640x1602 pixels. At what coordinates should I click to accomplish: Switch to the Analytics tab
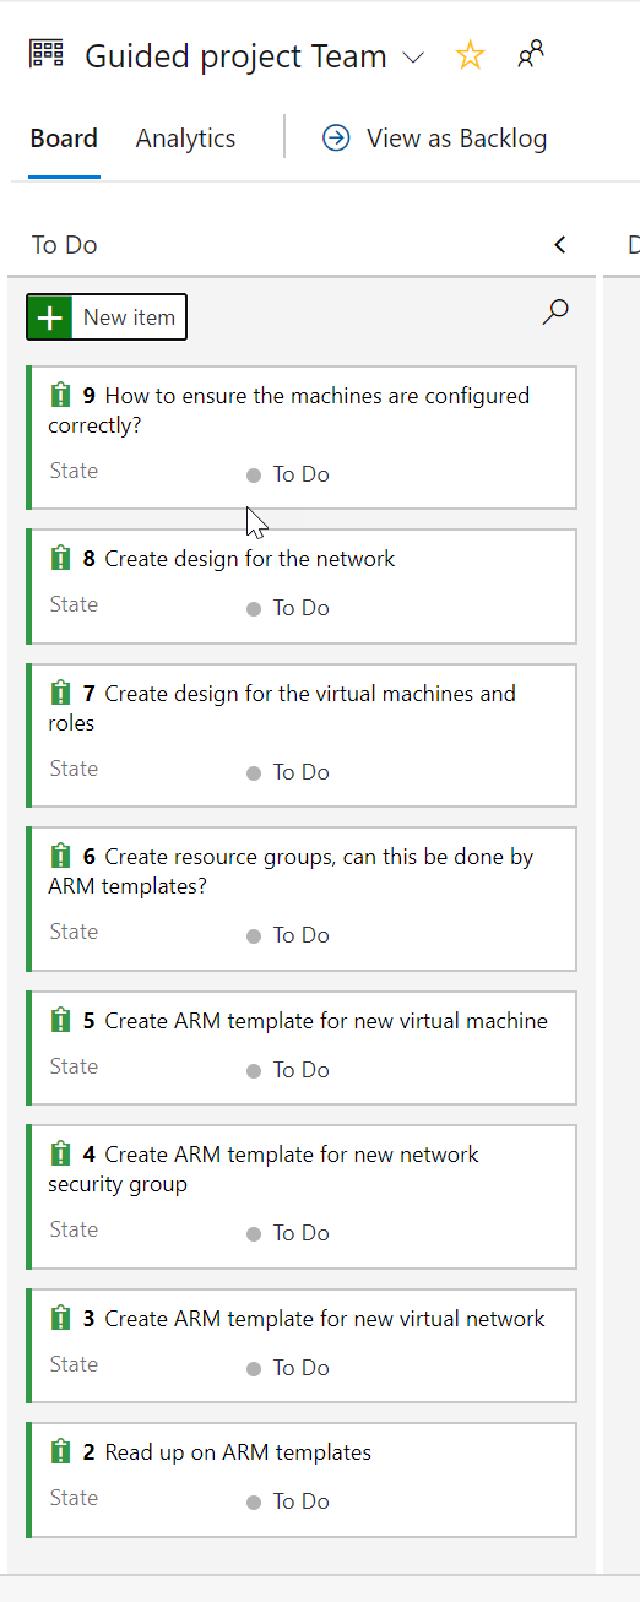pyautogui.click(x=185, y=139)
